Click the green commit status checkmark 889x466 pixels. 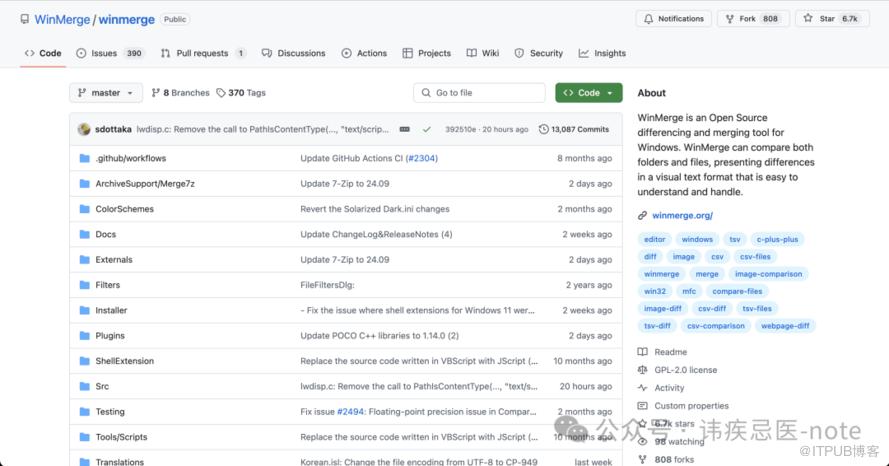[x=427, y=129]
